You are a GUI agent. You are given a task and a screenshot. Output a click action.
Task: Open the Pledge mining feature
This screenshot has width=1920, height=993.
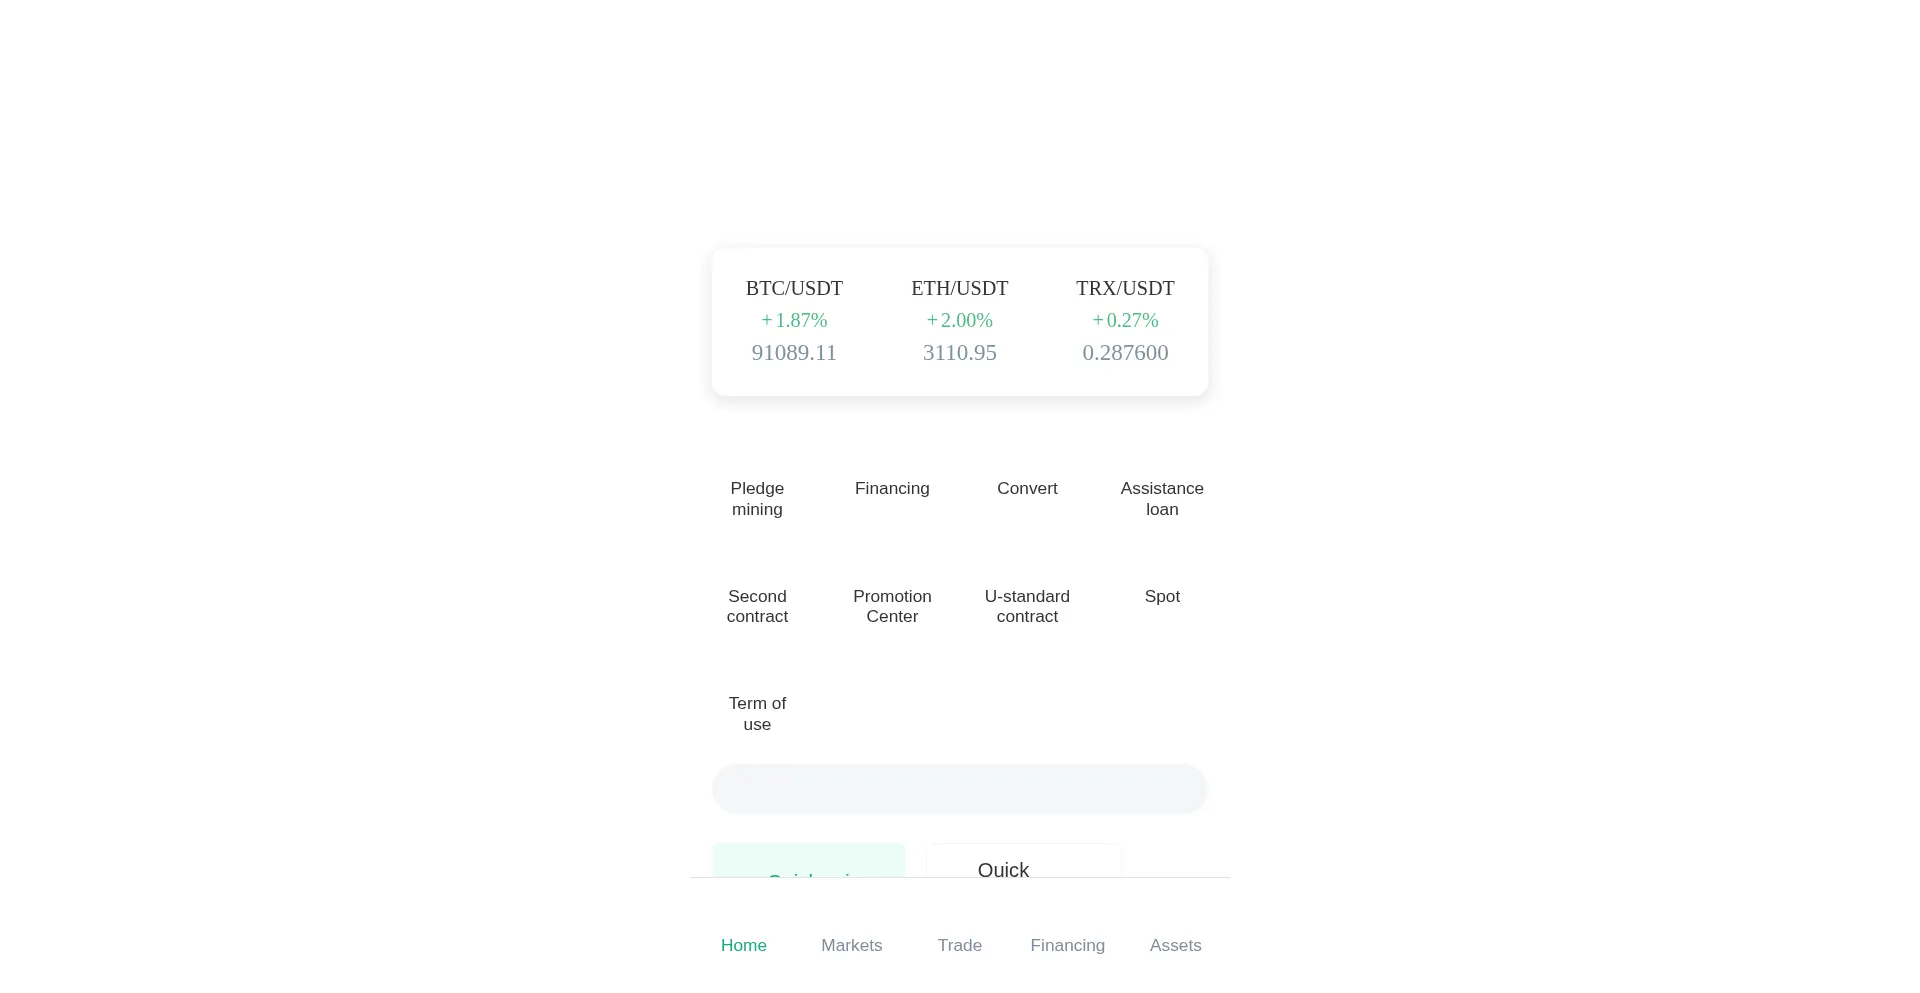pyautogui.click(x=757, y=499)
